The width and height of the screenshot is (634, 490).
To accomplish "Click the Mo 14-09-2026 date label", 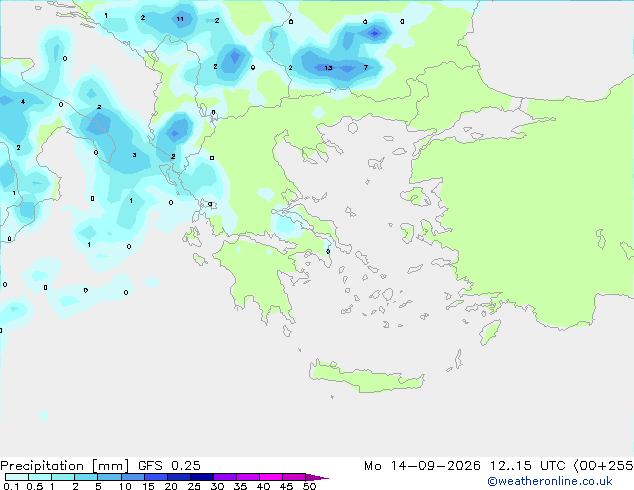I will pyautogui.click(x=422, y=466).
